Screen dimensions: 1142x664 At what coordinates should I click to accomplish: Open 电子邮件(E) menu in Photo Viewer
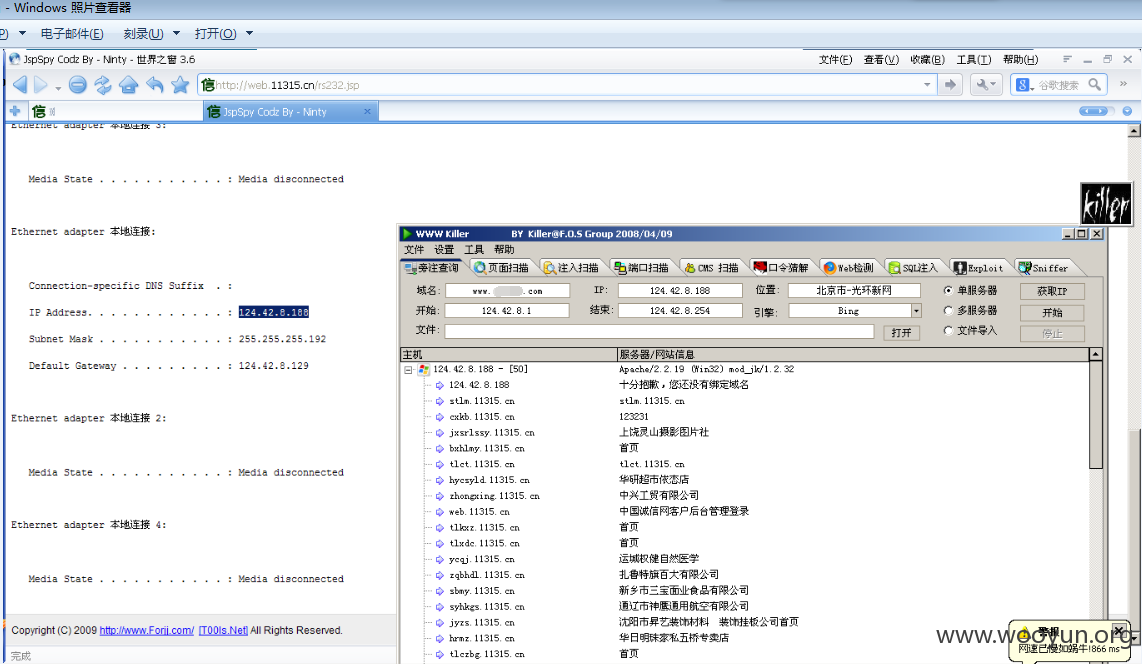pos(71,33)
